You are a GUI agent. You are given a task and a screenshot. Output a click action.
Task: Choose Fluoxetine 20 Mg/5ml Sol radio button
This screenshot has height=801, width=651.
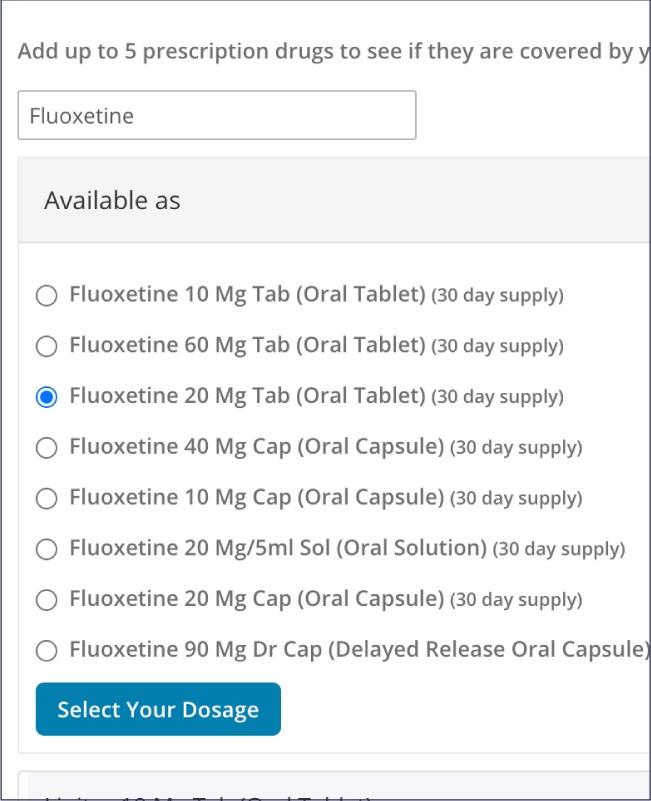47,549
